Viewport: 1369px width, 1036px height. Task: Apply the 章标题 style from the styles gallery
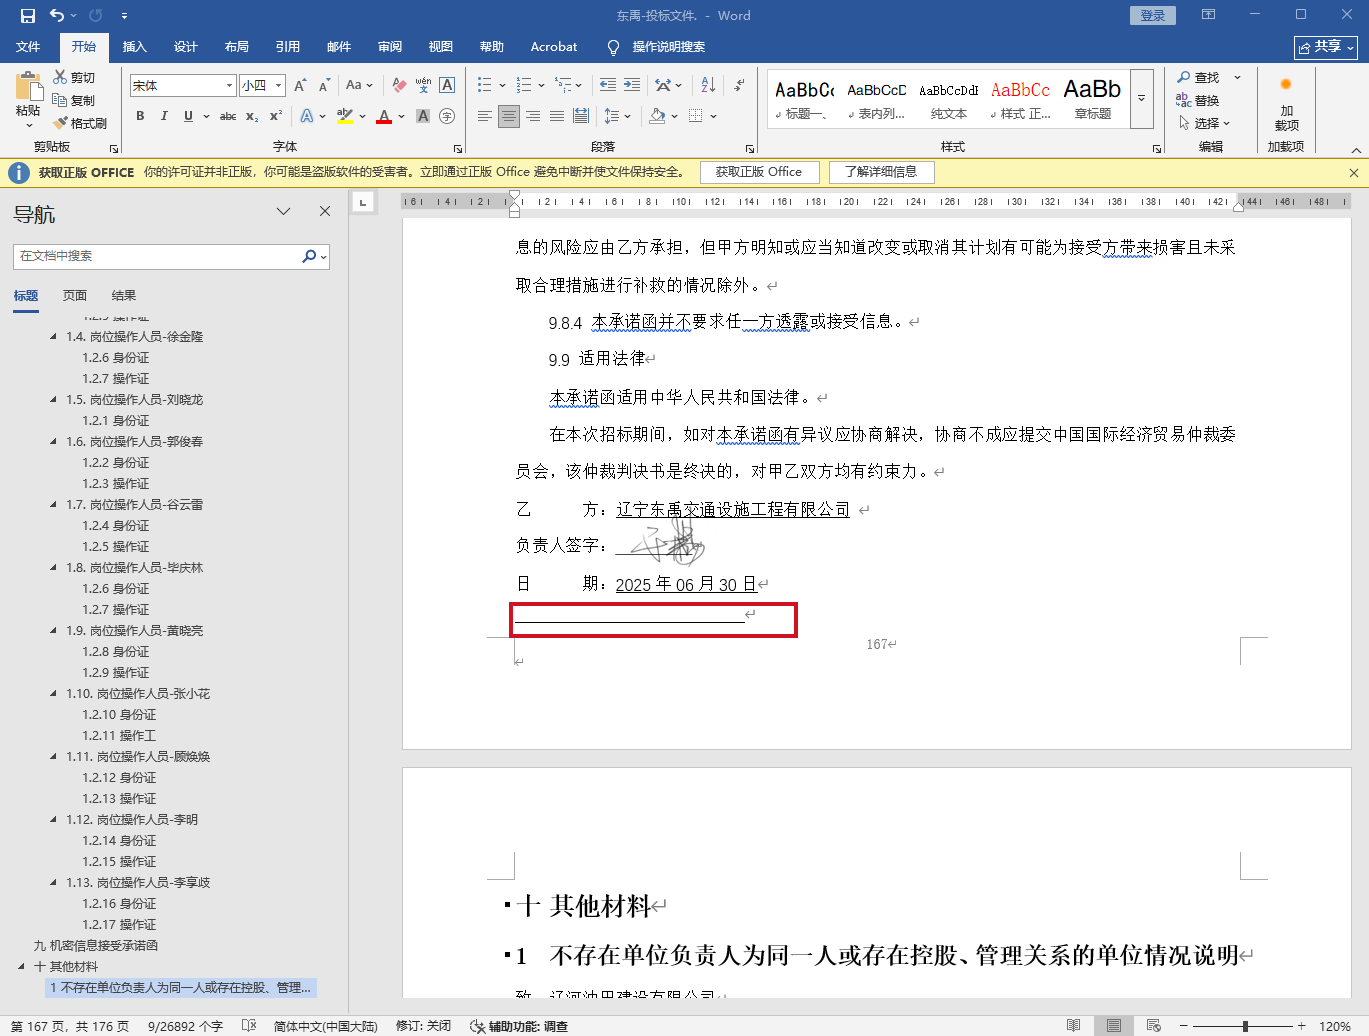(x=1093, y=99)
